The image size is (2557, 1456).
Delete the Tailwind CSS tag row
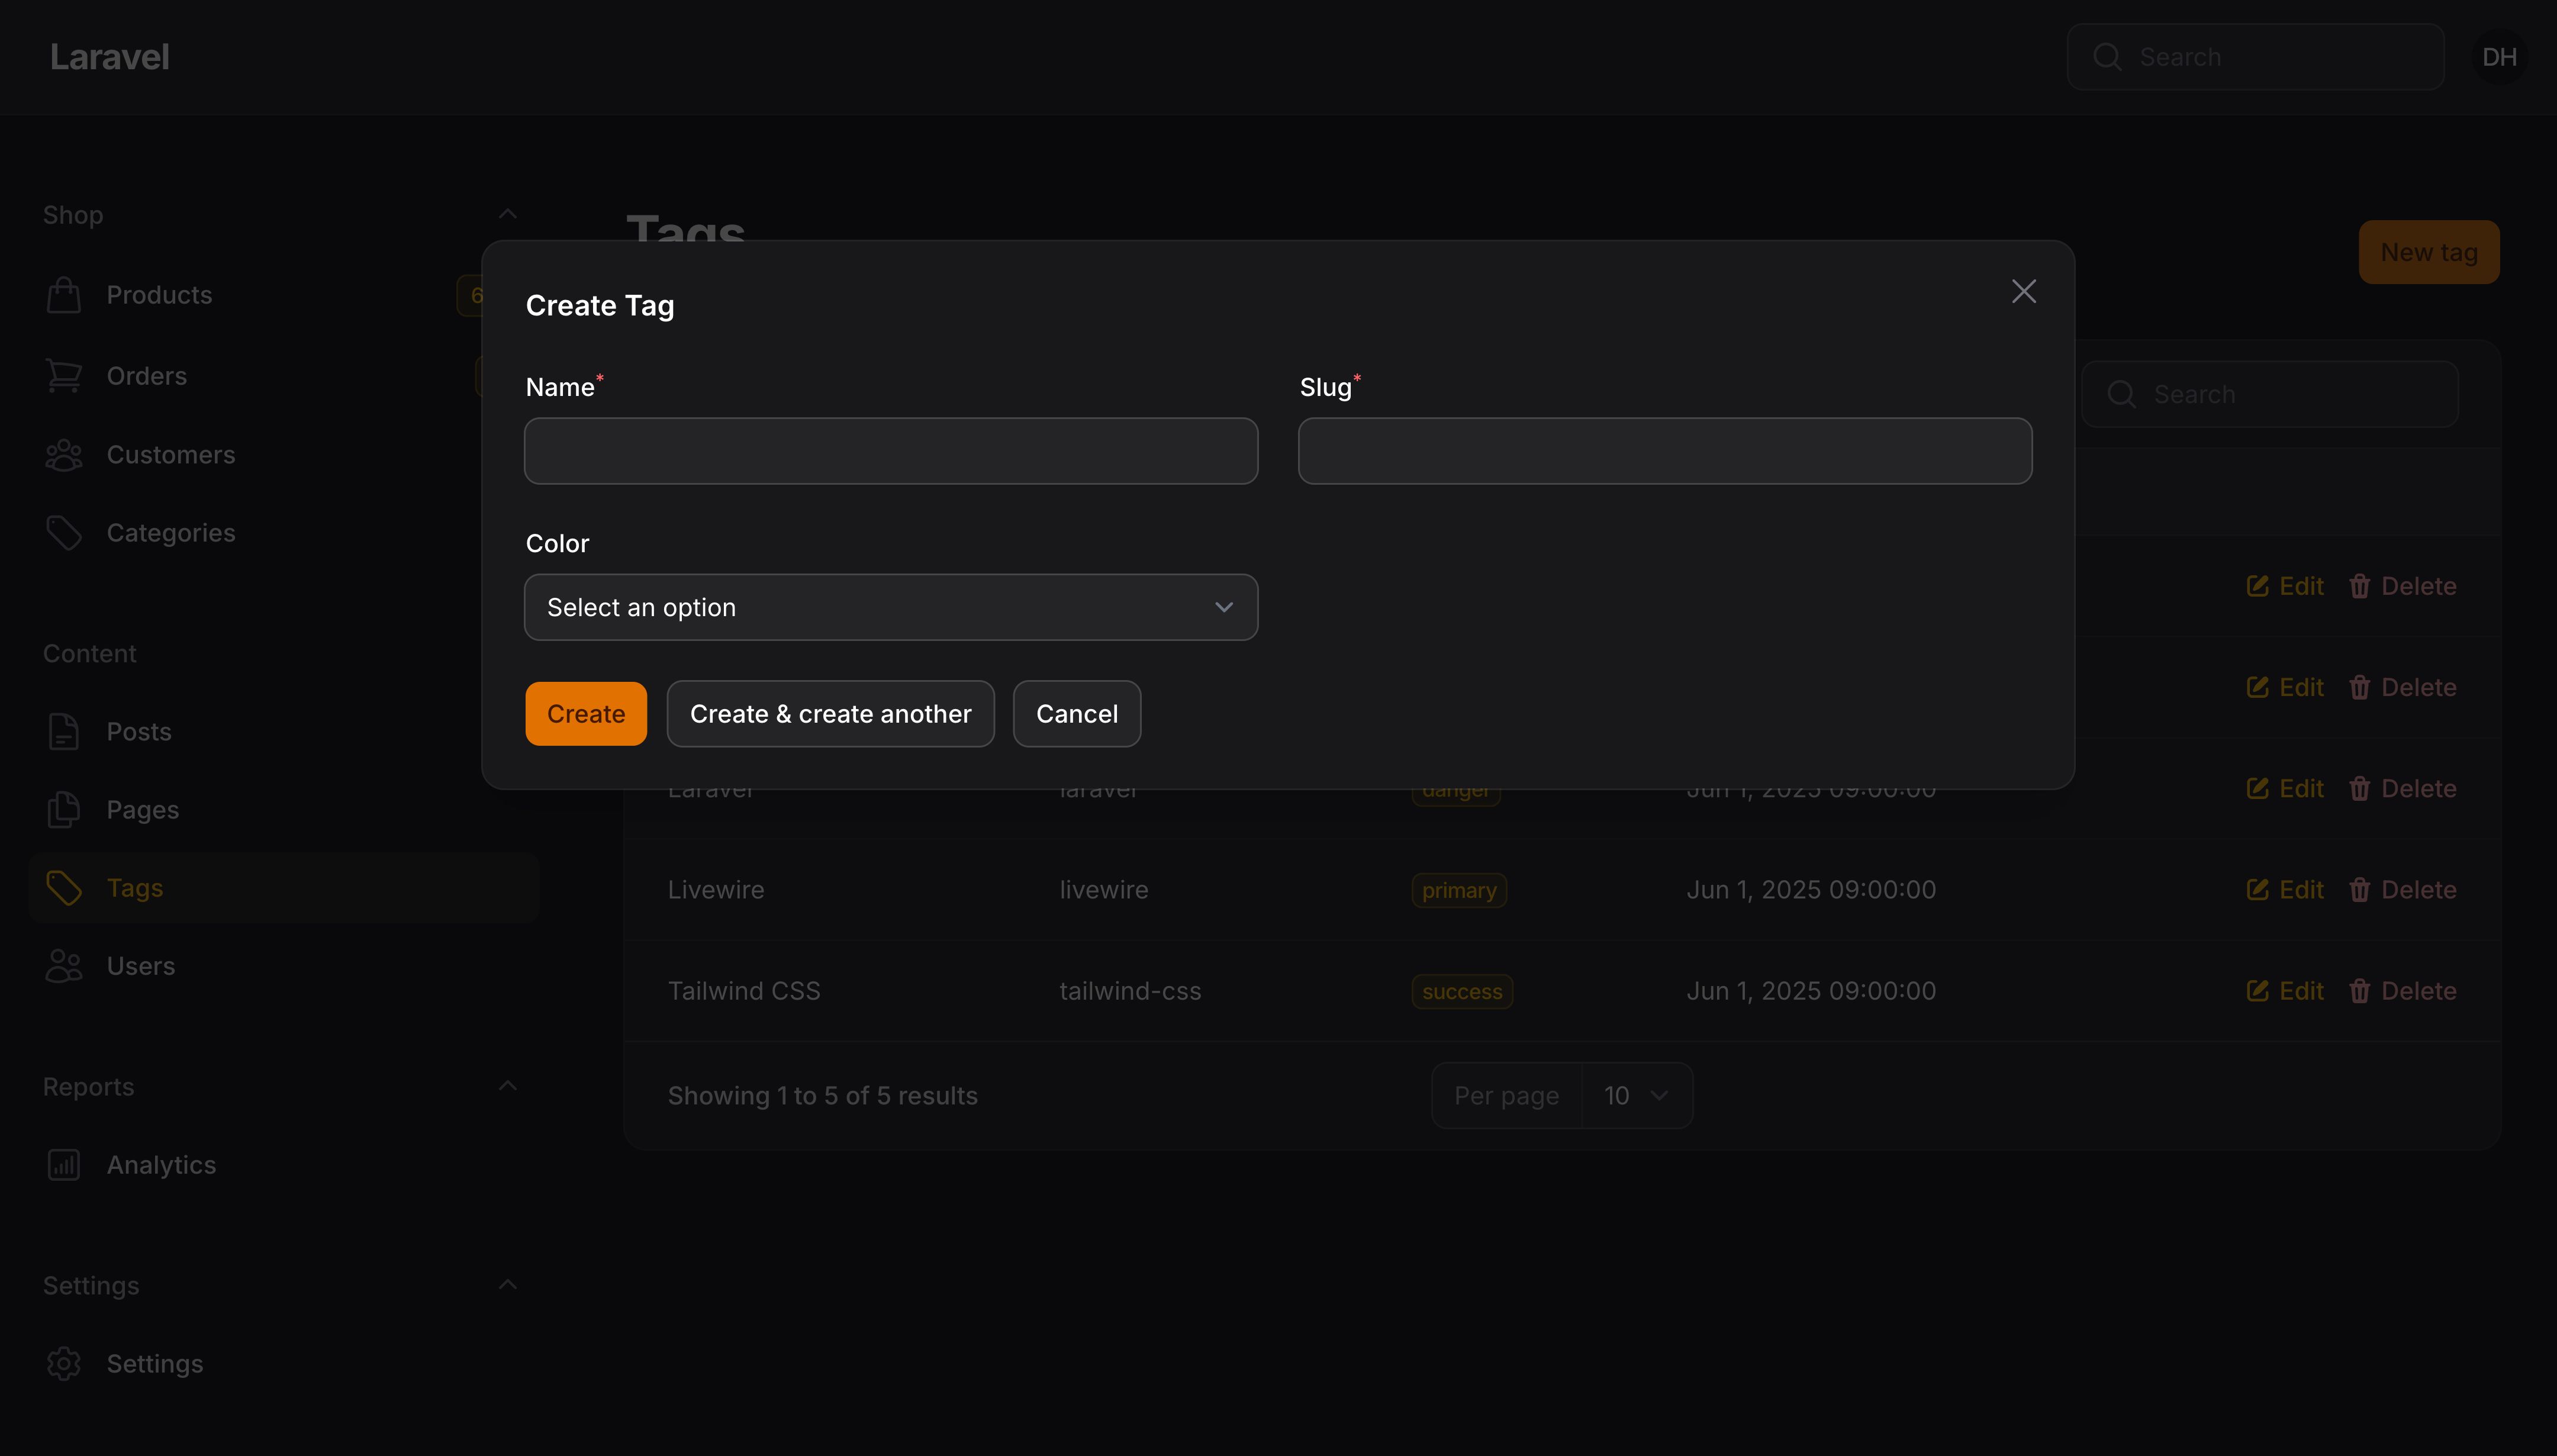click(x=2402, y=991)
